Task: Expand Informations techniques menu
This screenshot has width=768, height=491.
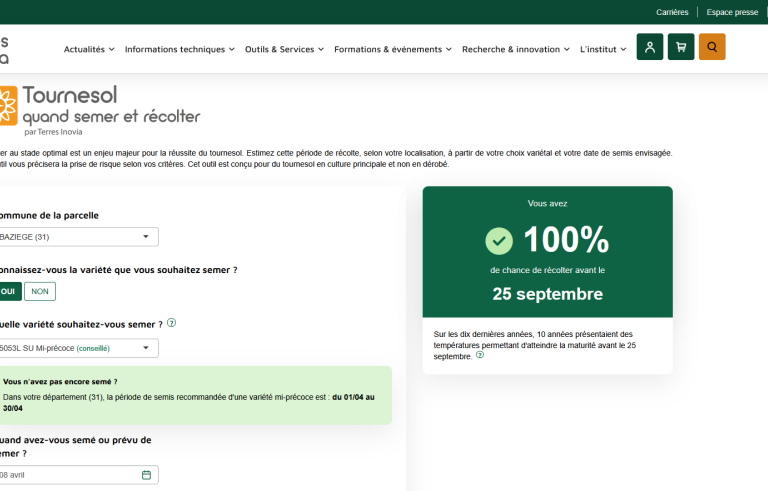Action: click(179, 49)
